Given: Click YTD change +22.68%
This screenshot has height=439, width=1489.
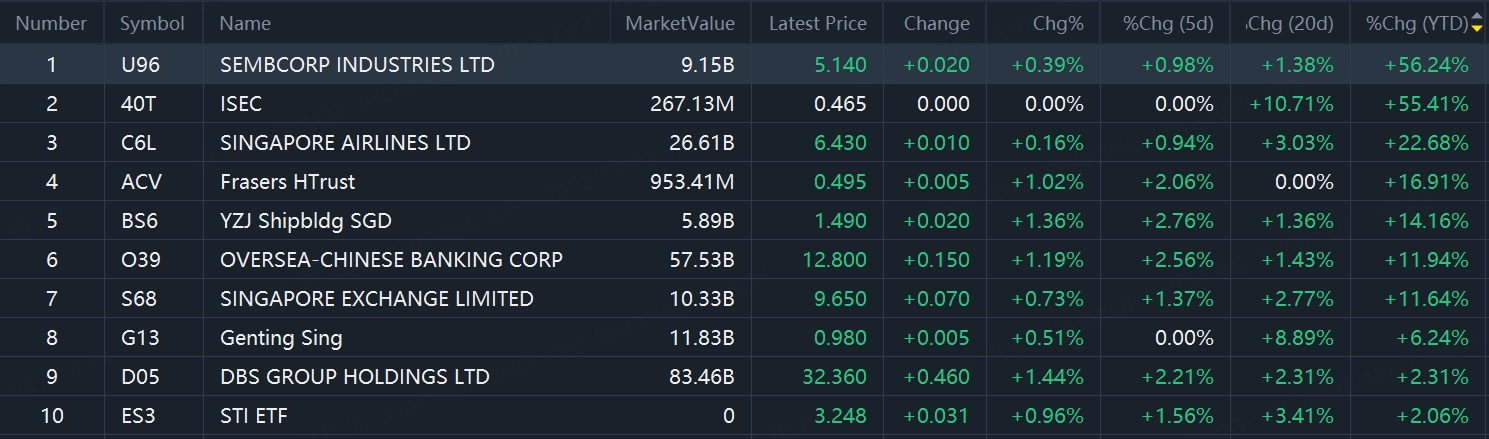Looking at the screenshot, I should pos(1427,143).
